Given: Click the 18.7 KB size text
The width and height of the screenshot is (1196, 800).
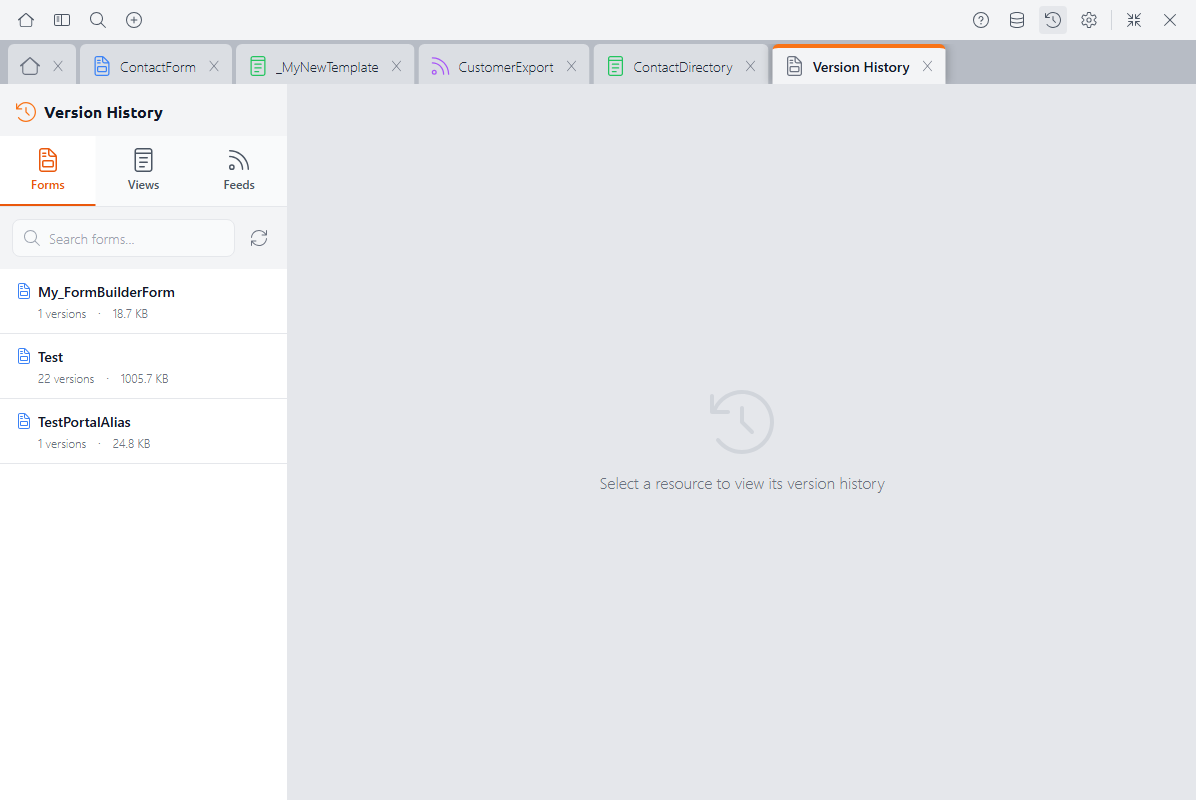Looking at the screenshot, I should click(x=130, y=313).
